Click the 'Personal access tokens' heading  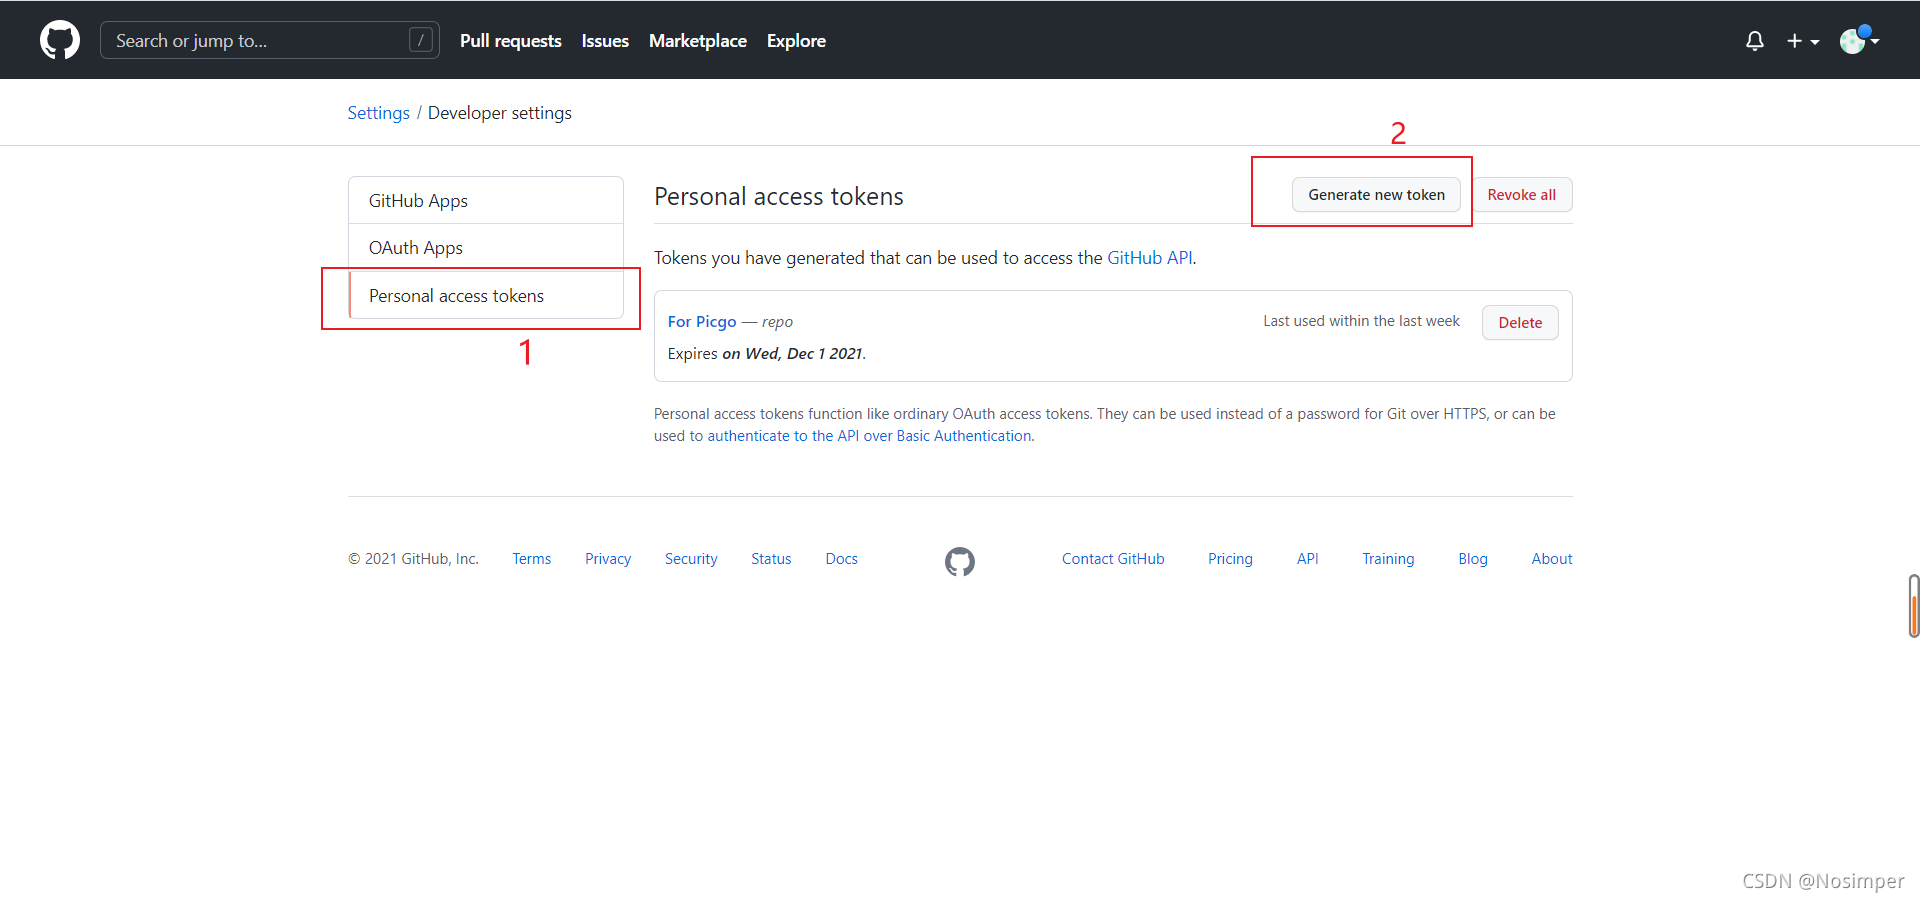(x=779, y=197)
